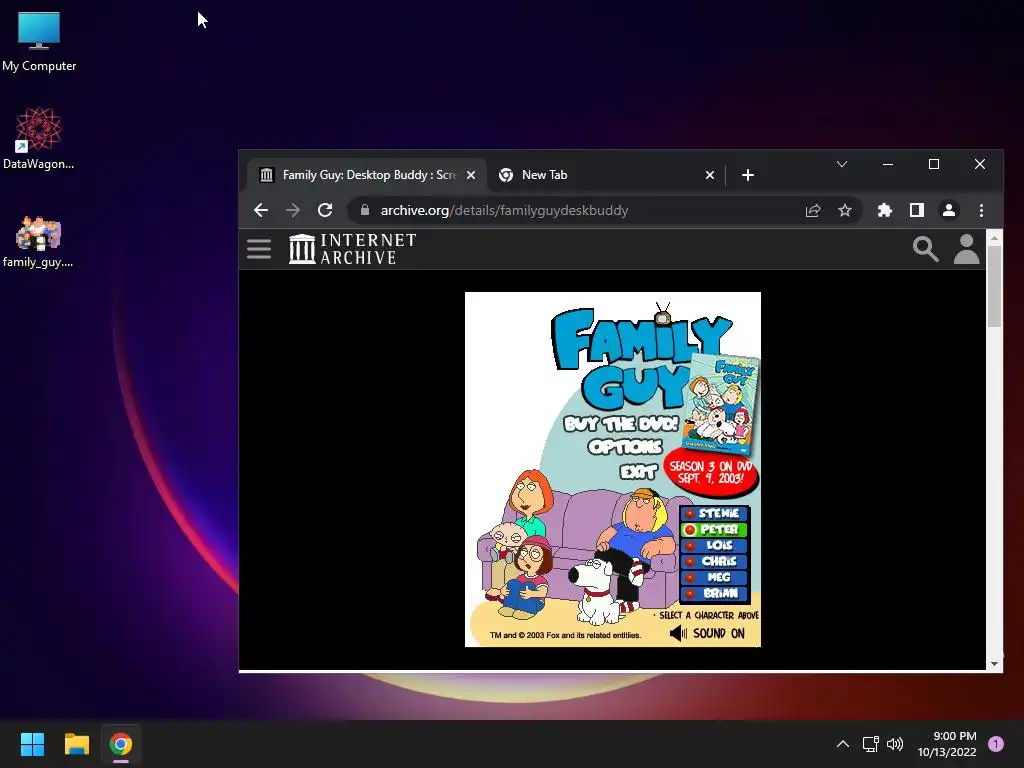The image size is (1024, 768).
Task: Select Peter character option
Action: click(x=714, y=530)
